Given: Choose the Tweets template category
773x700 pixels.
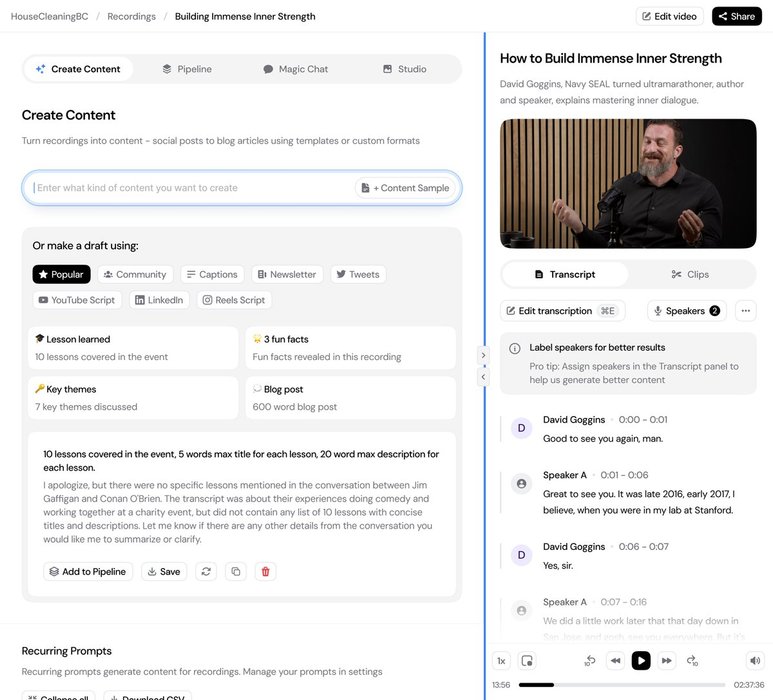Looking at the screenshot, I should point(358,275).
